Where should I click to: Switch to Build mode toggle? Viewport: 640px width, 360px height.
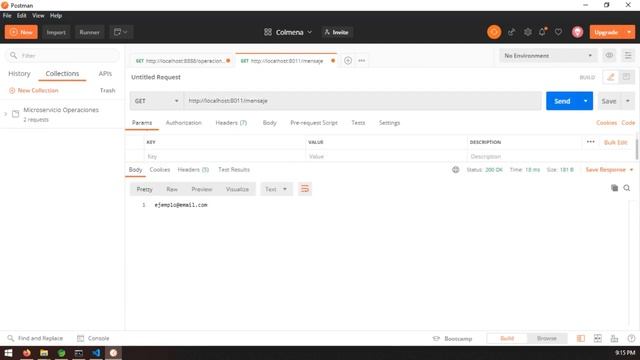click(x=507, y=338)
